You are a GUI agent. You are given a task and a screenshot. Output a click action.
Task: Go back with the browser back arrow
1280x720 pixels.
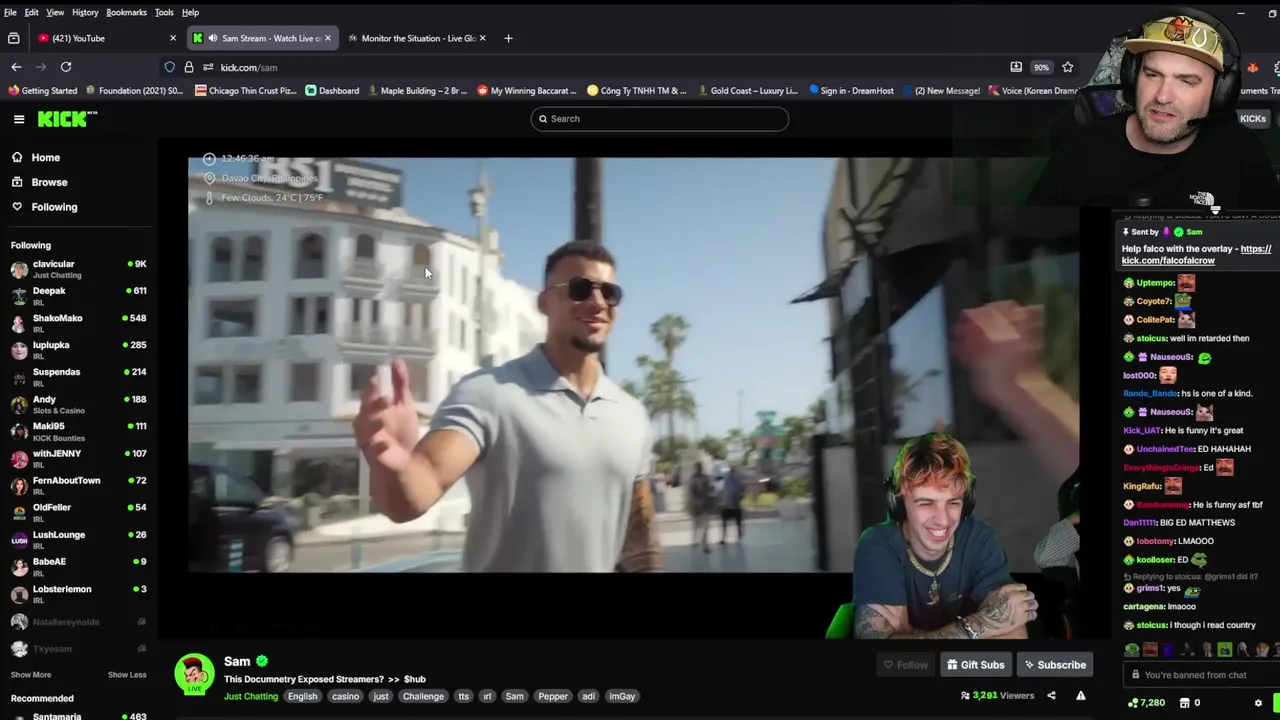[16, 67]
